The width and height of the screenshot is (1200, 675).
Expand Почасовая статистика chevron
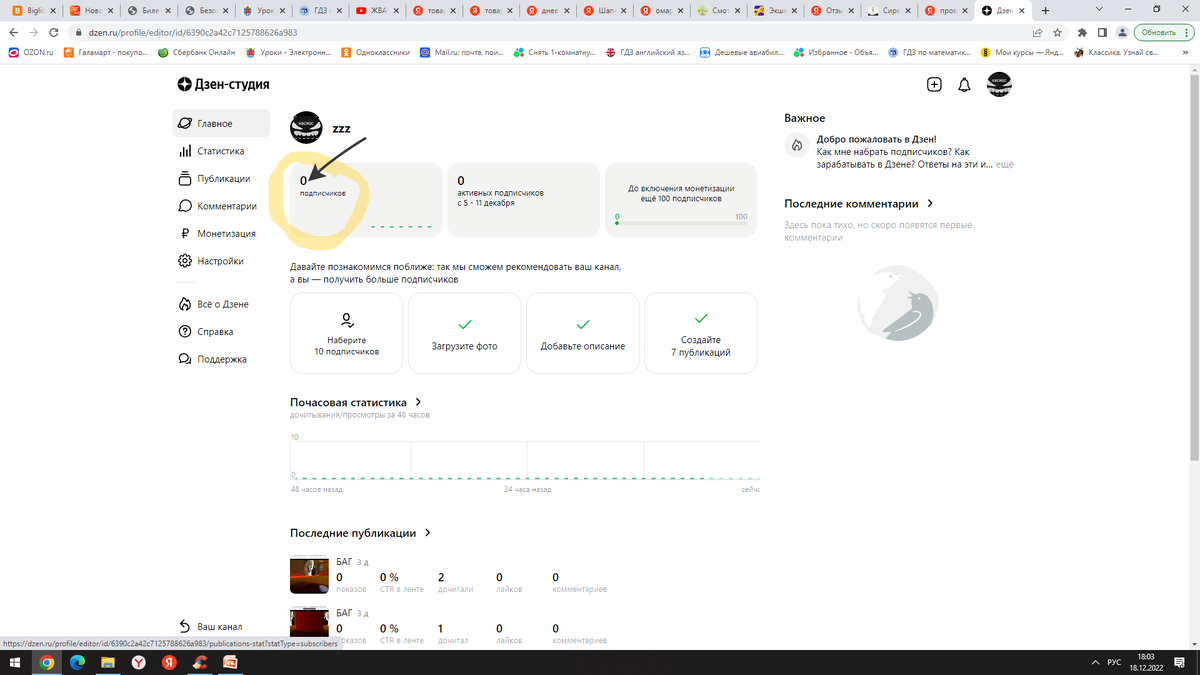418,402
